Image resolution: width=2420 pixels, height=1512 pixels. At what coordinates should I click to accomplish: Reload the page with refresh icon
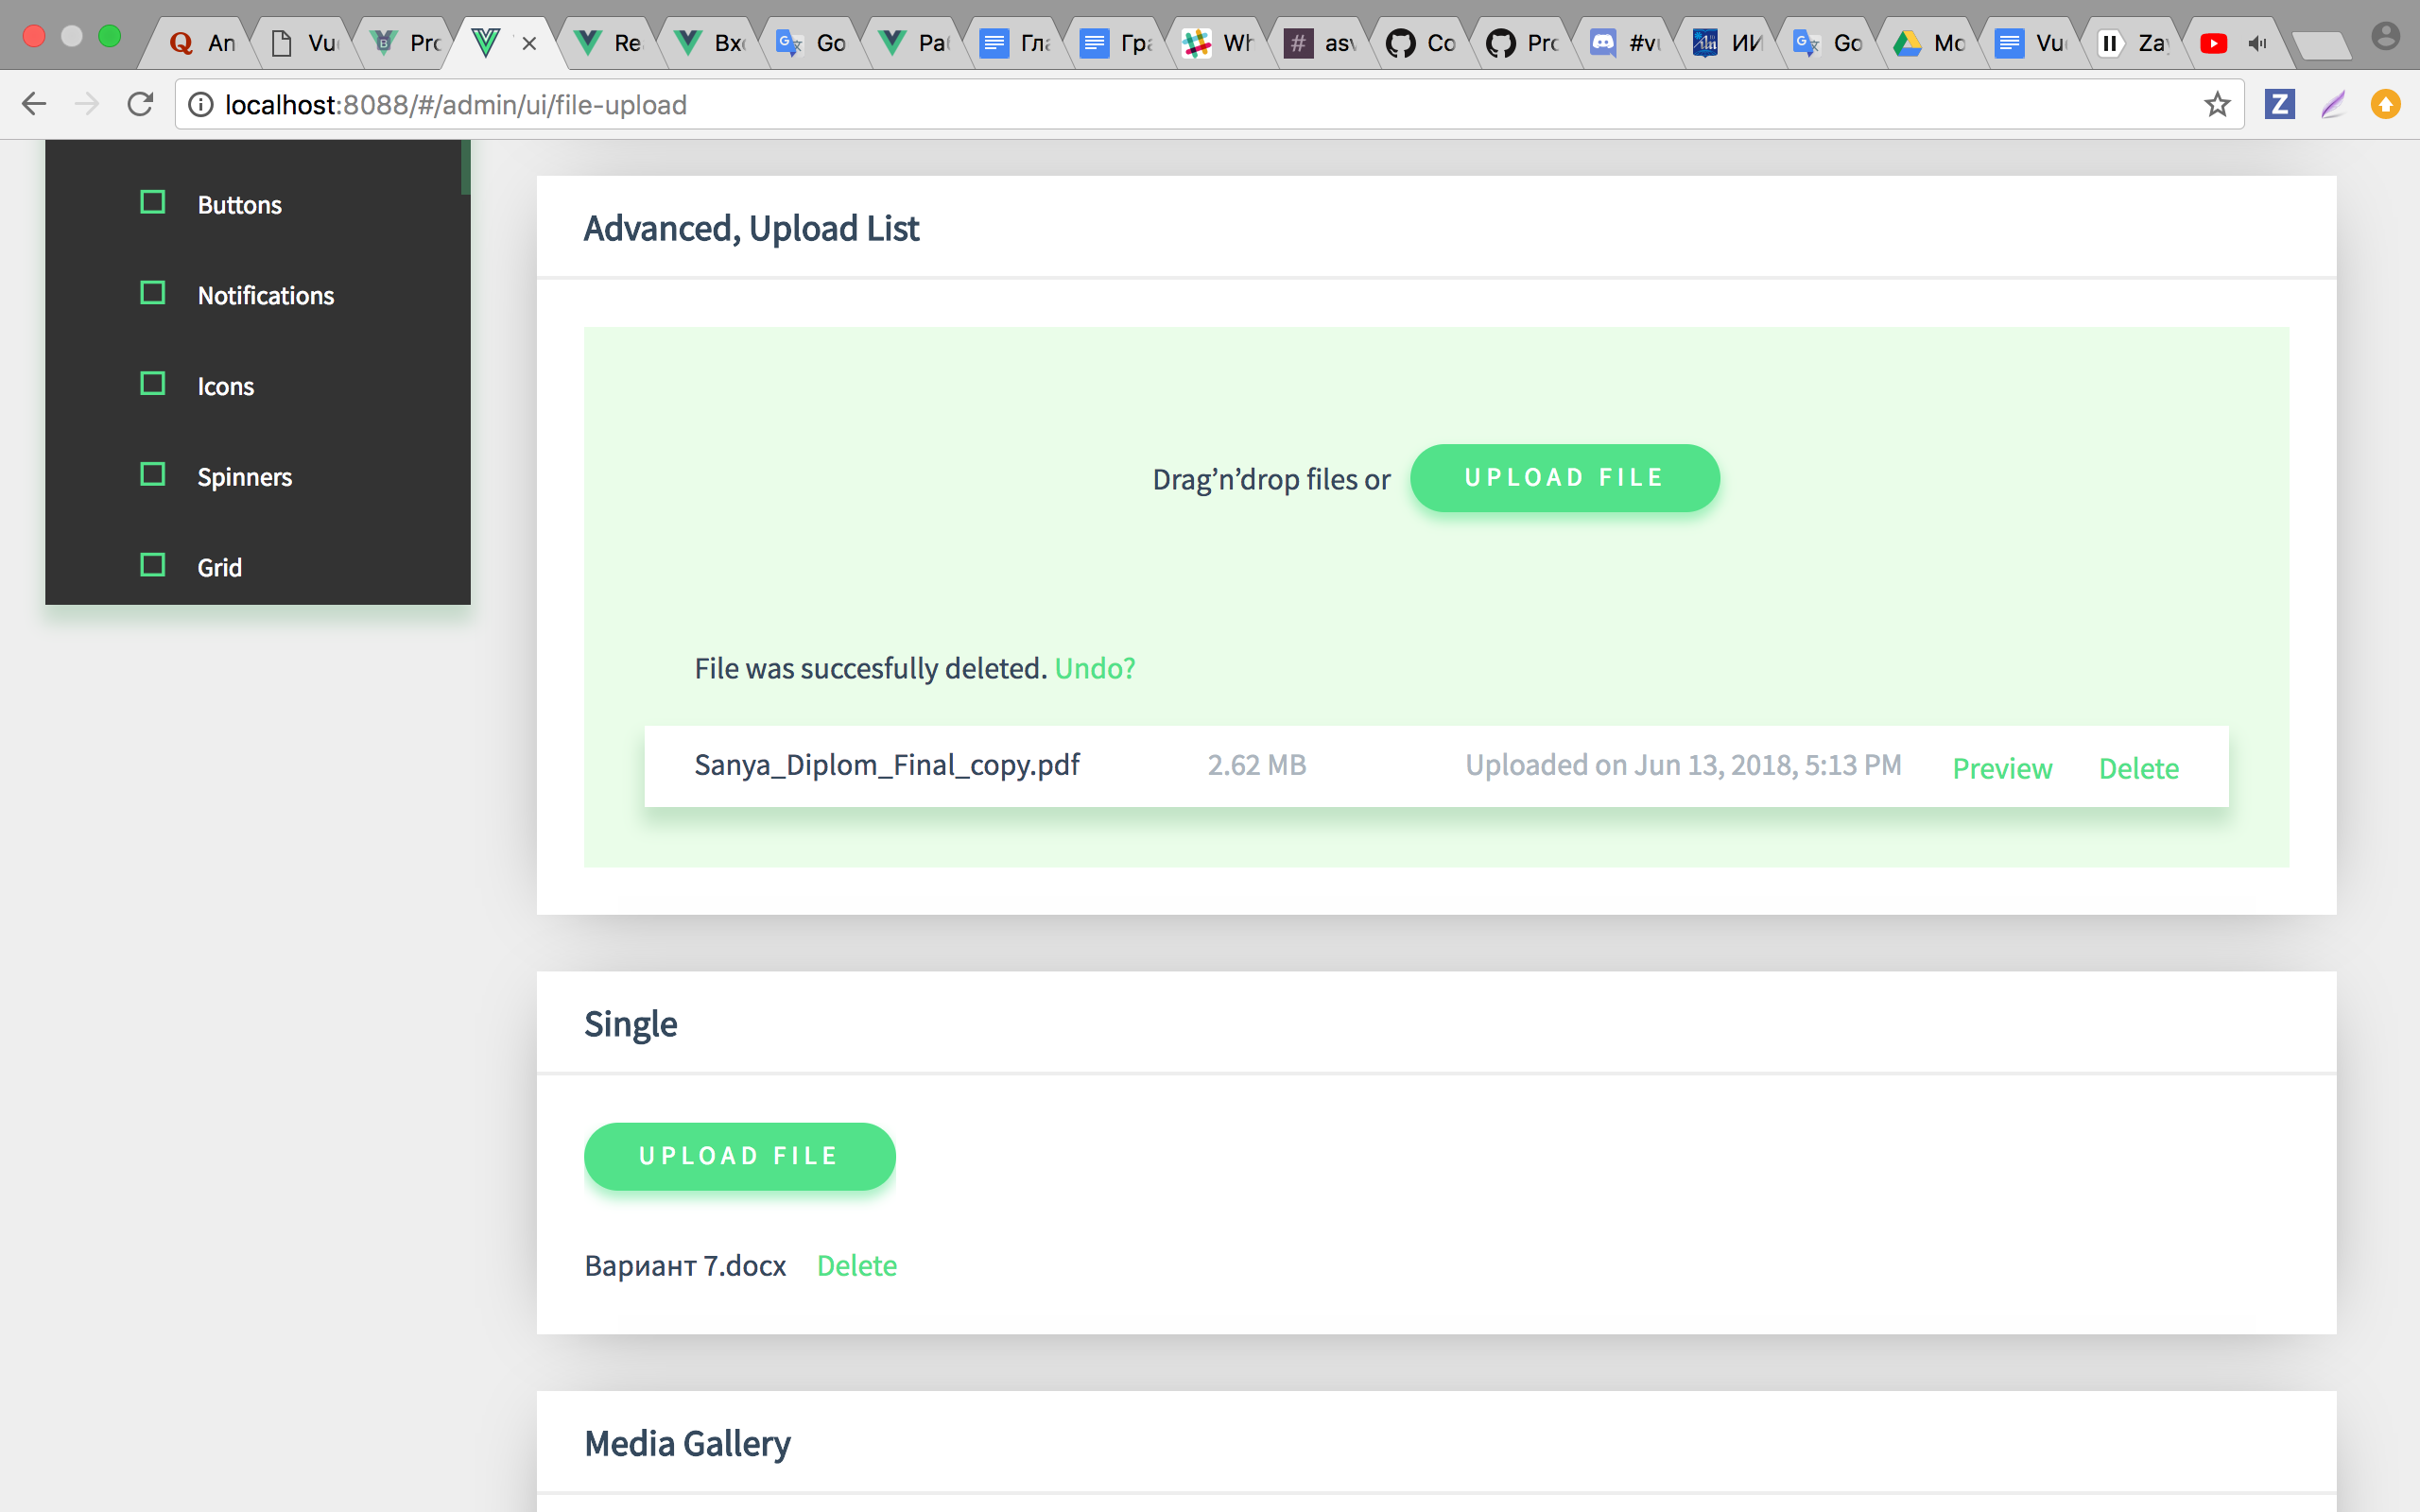click(141, 104)
